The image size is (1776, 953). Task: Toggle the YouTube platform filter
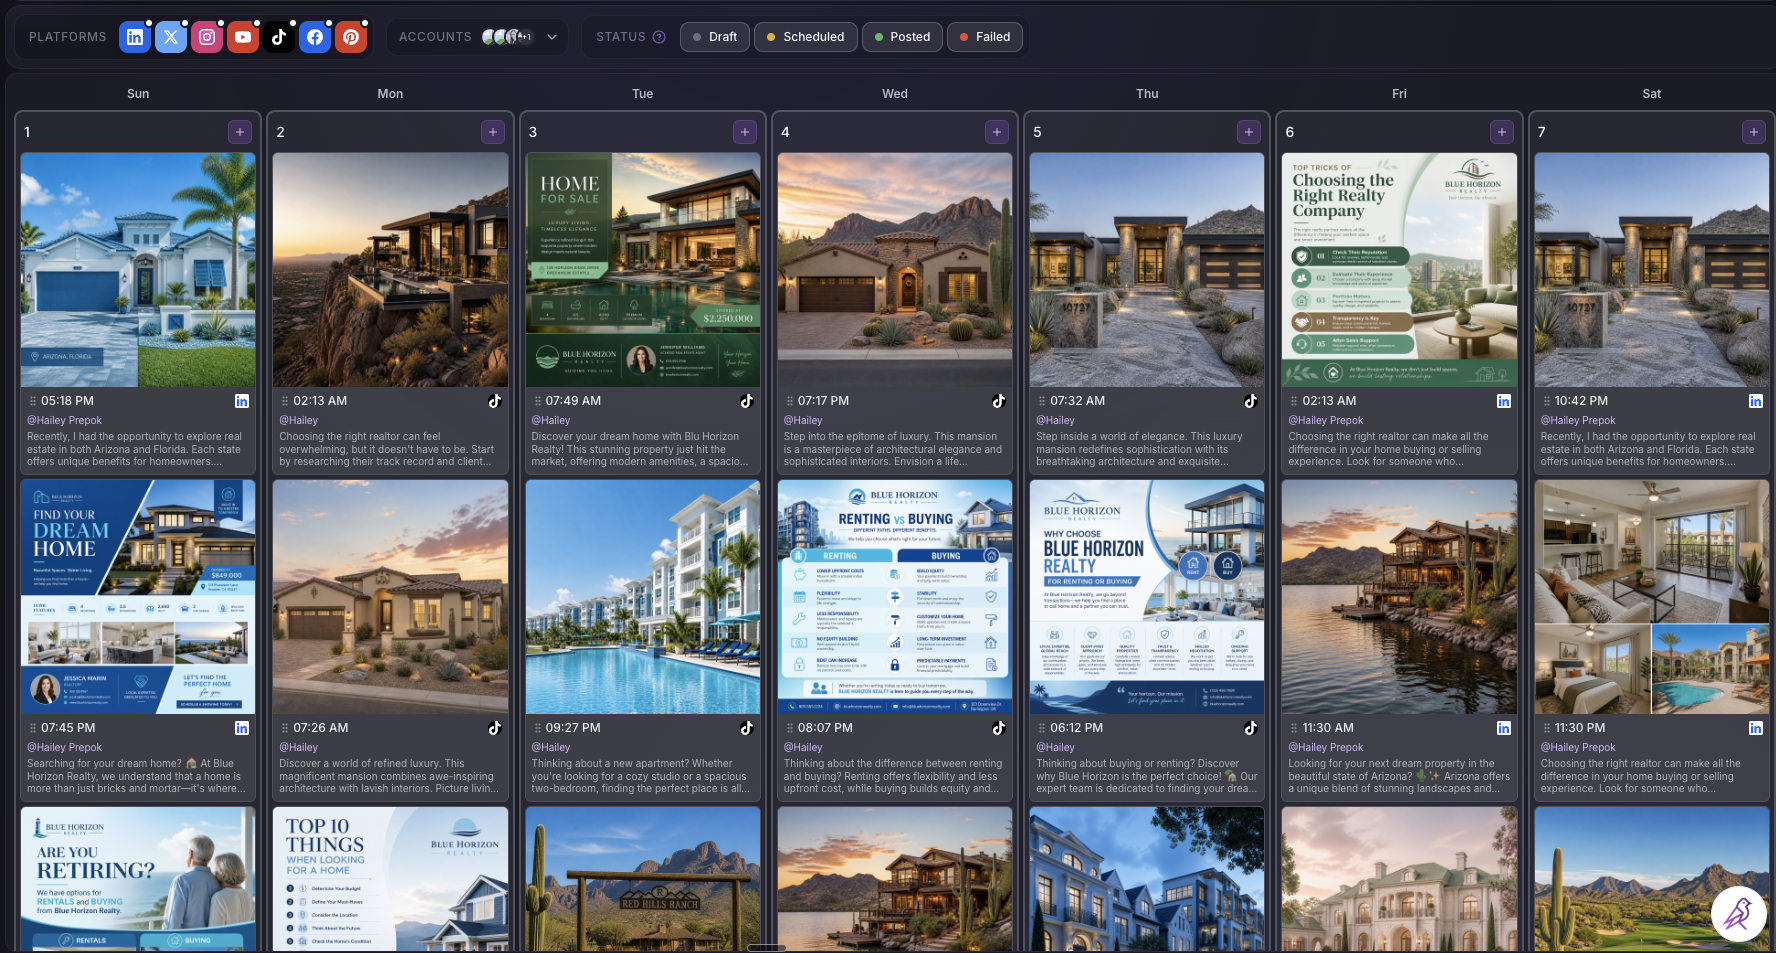coord(243,37)
